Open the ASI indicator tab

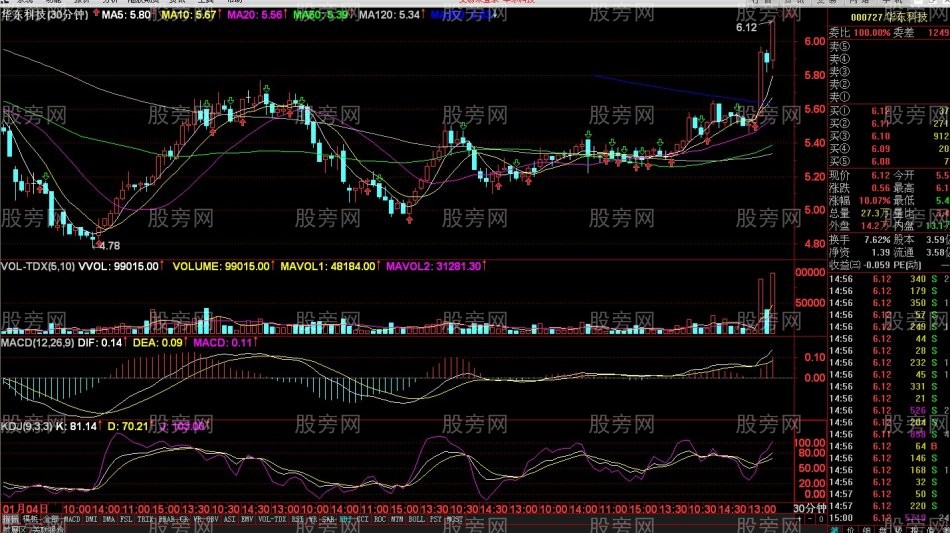(230, 519)
